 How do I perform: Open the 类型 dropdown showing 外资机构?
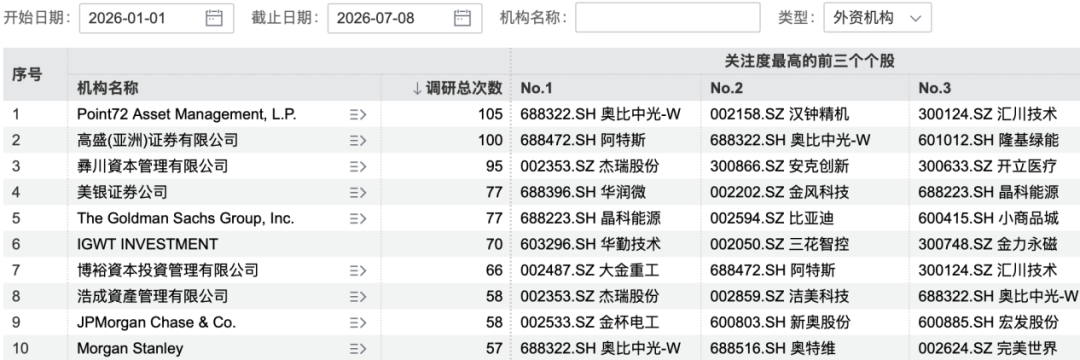click(x=877, y=18)
